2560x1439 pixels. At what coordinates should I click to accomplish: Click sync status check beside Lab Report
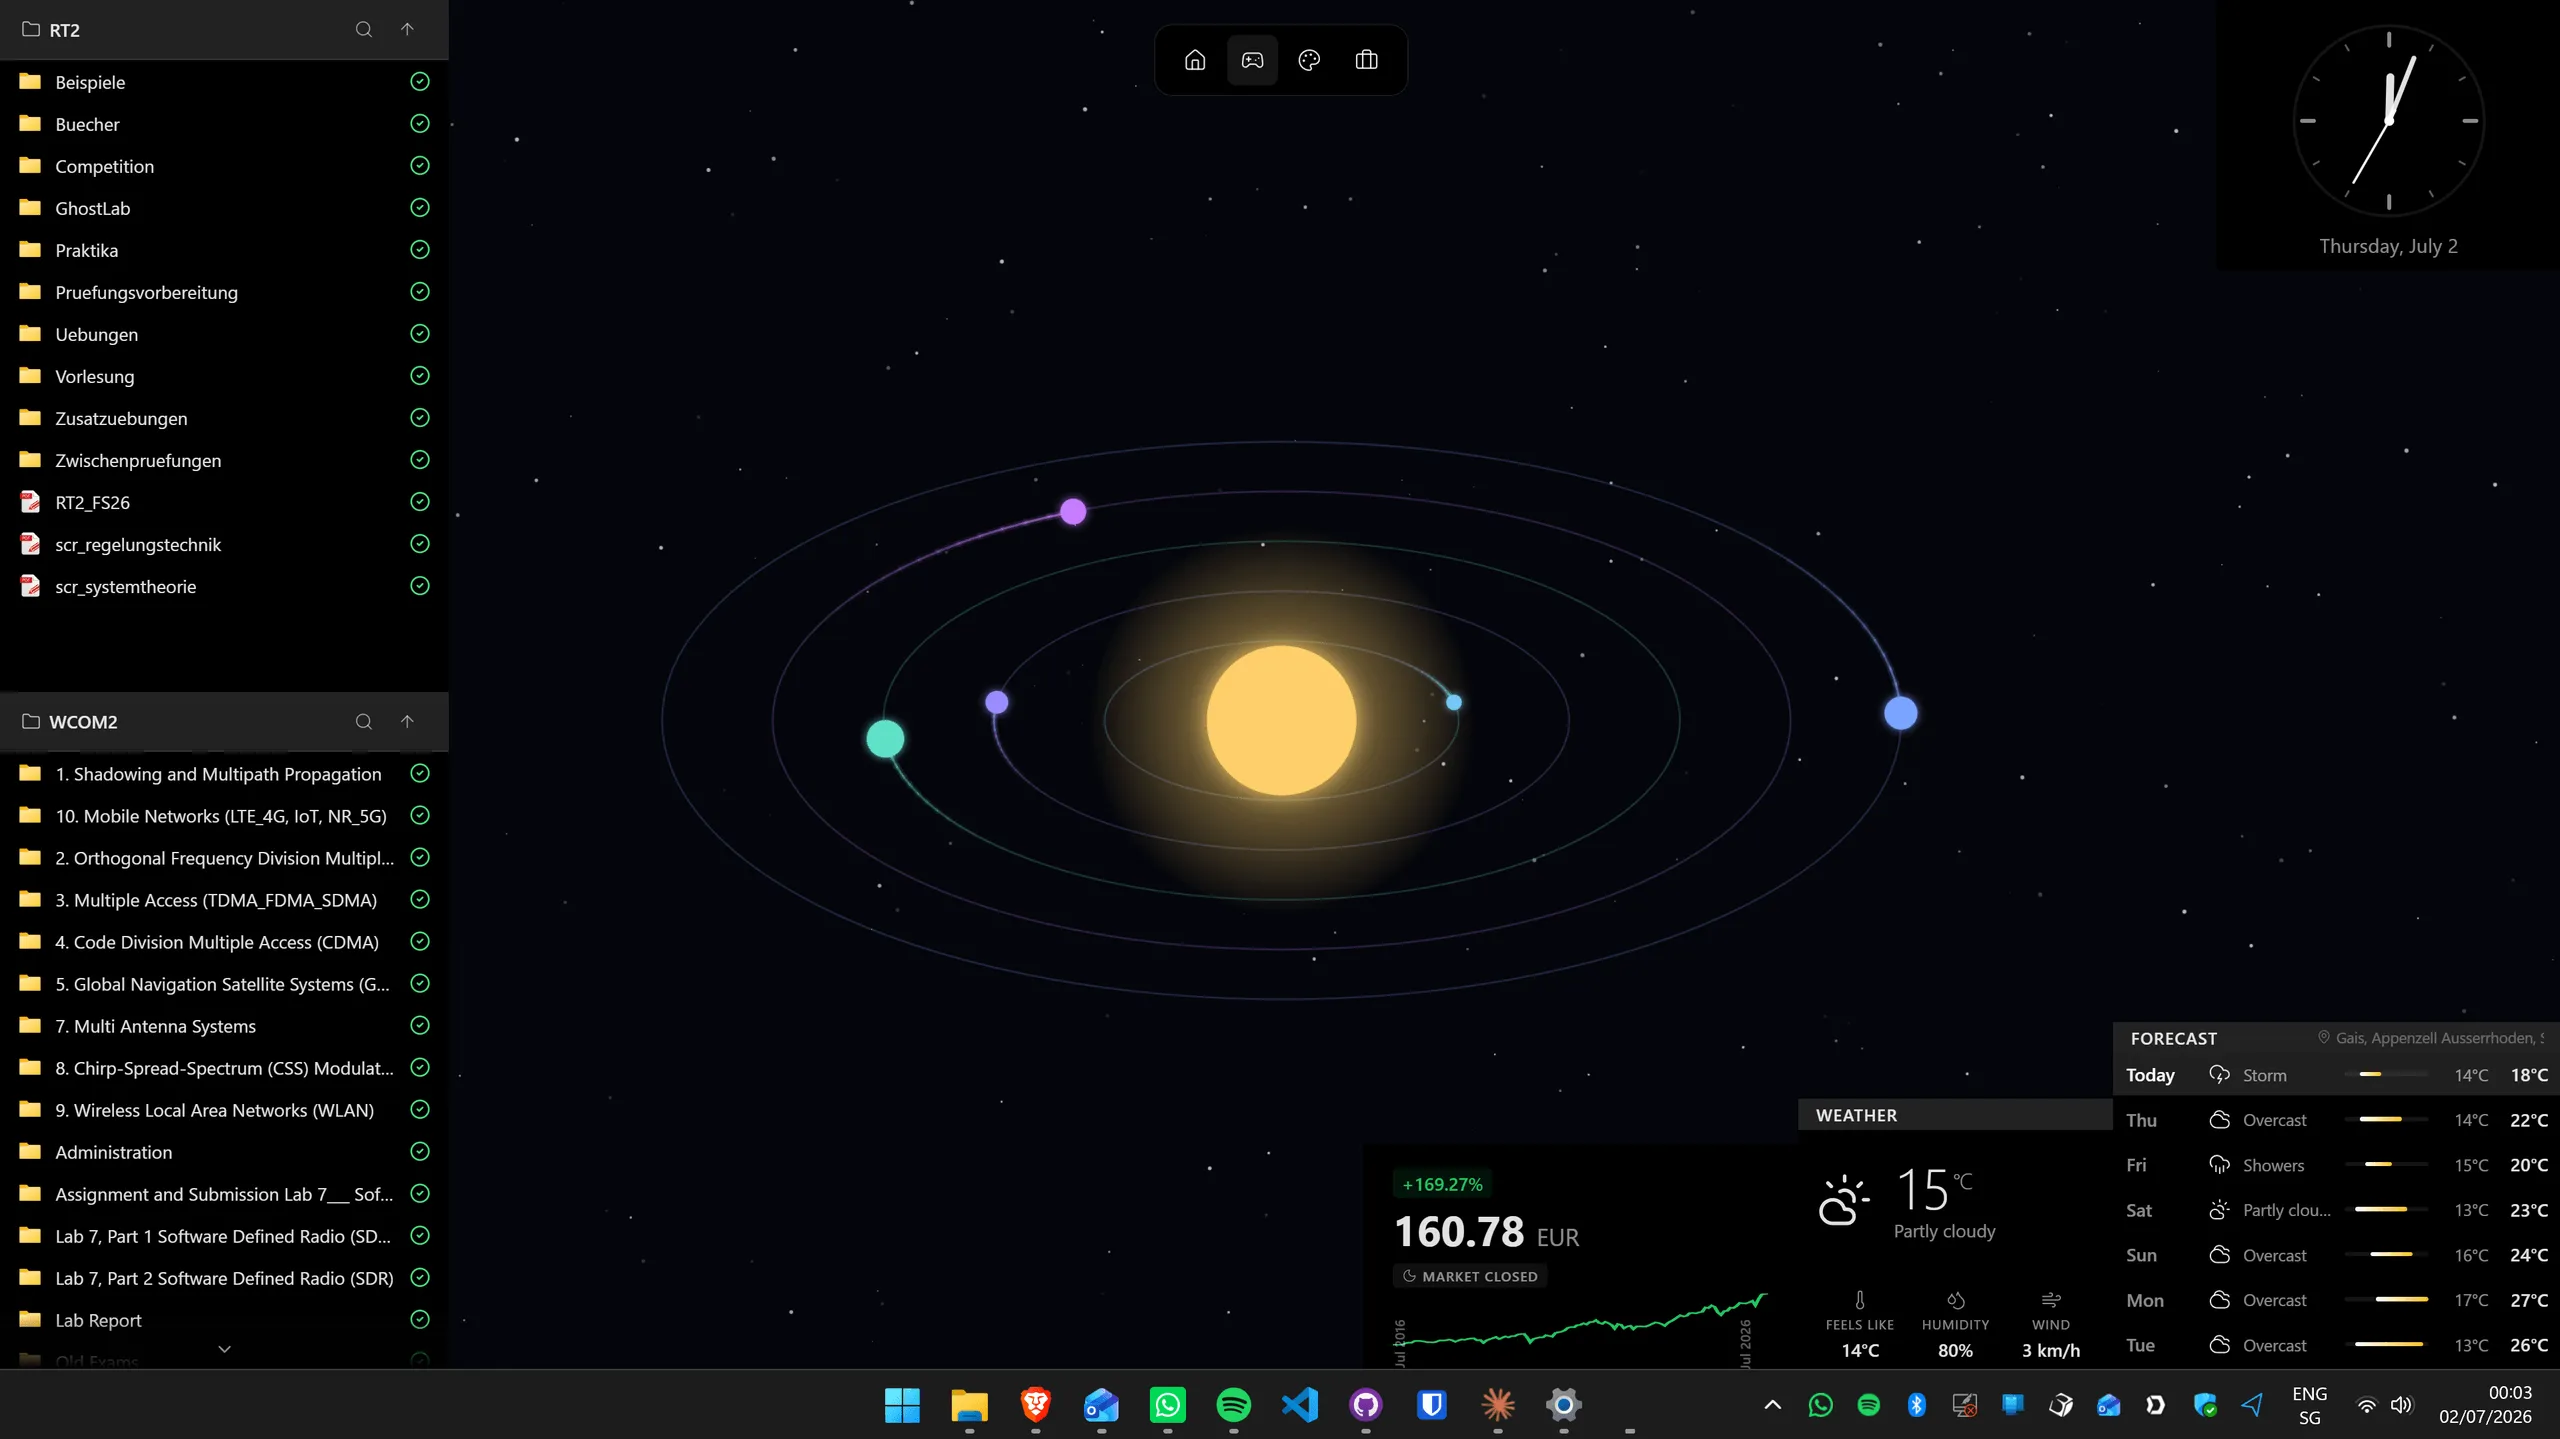pos(420,1319)
